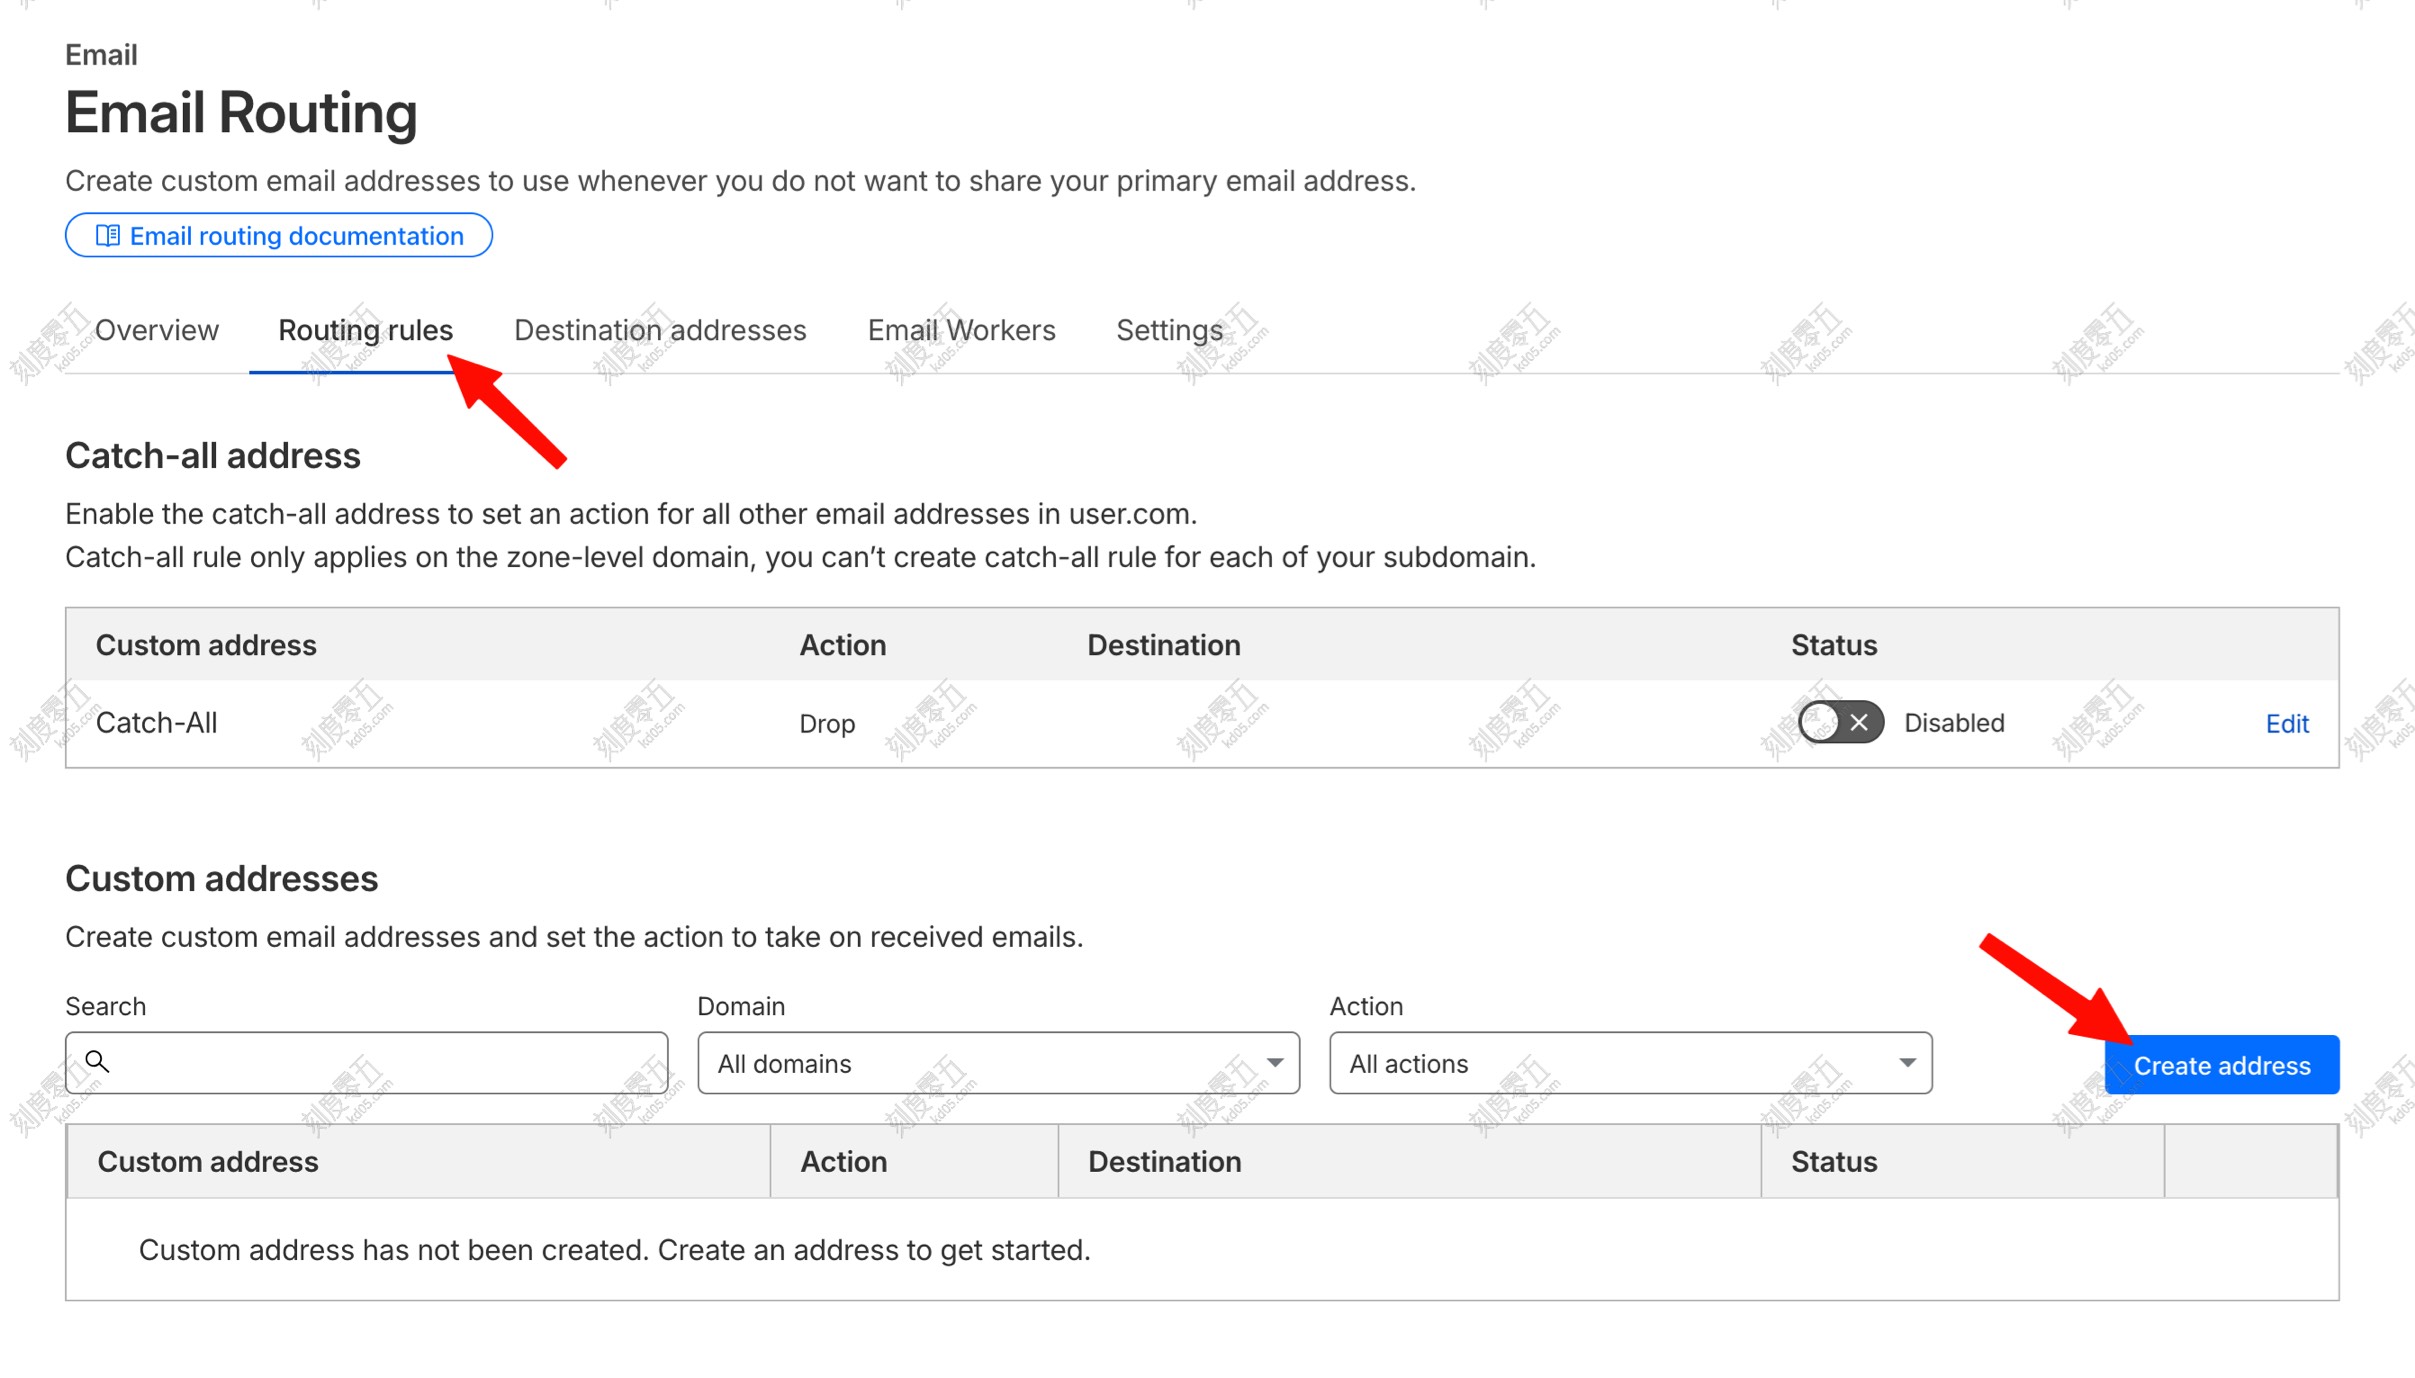
Task: Open the All actions dropdown
Action: click(1628, 1063)
